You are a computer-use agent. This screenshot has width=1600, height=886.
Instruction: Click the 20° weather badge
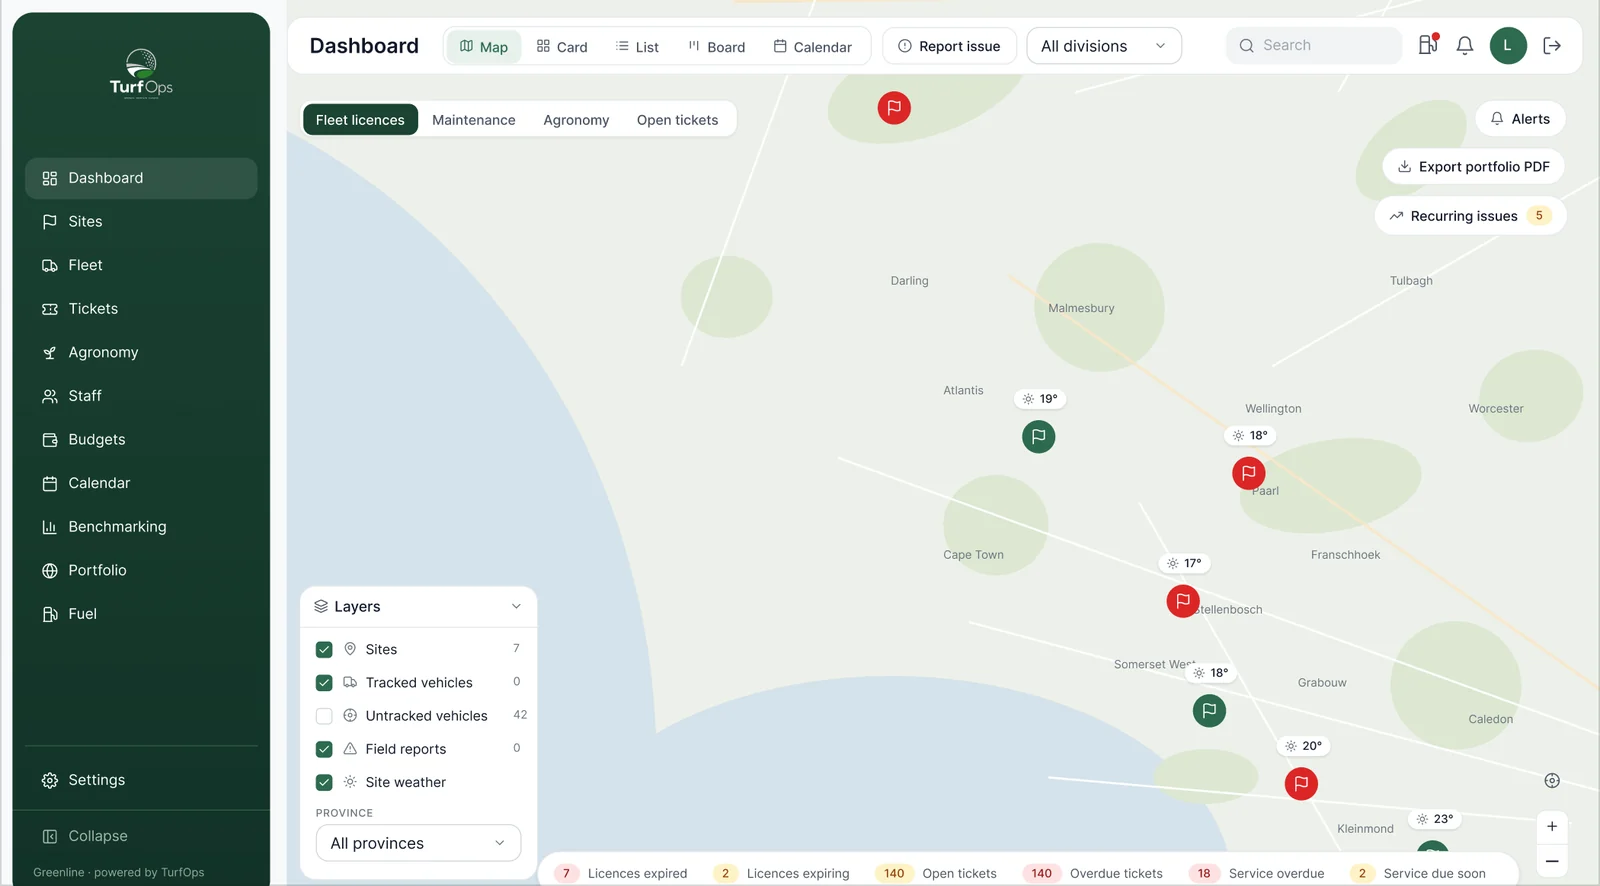[x=1304, y=746]
